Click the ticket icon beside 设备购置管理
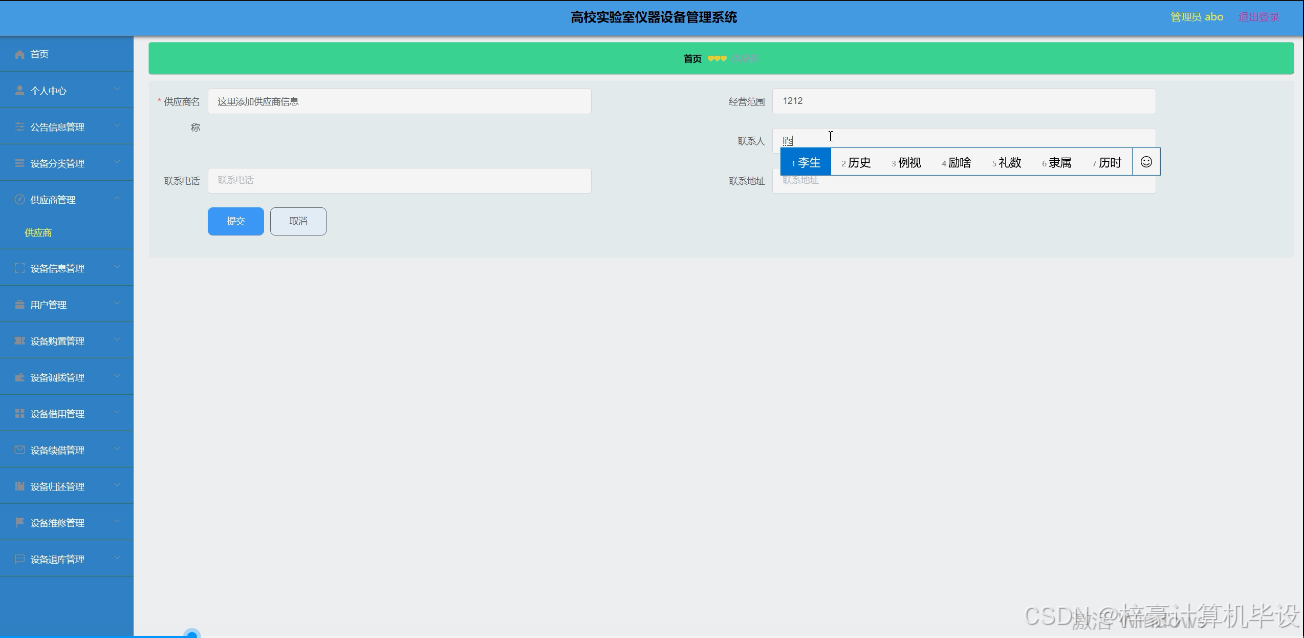 point(19,341)
